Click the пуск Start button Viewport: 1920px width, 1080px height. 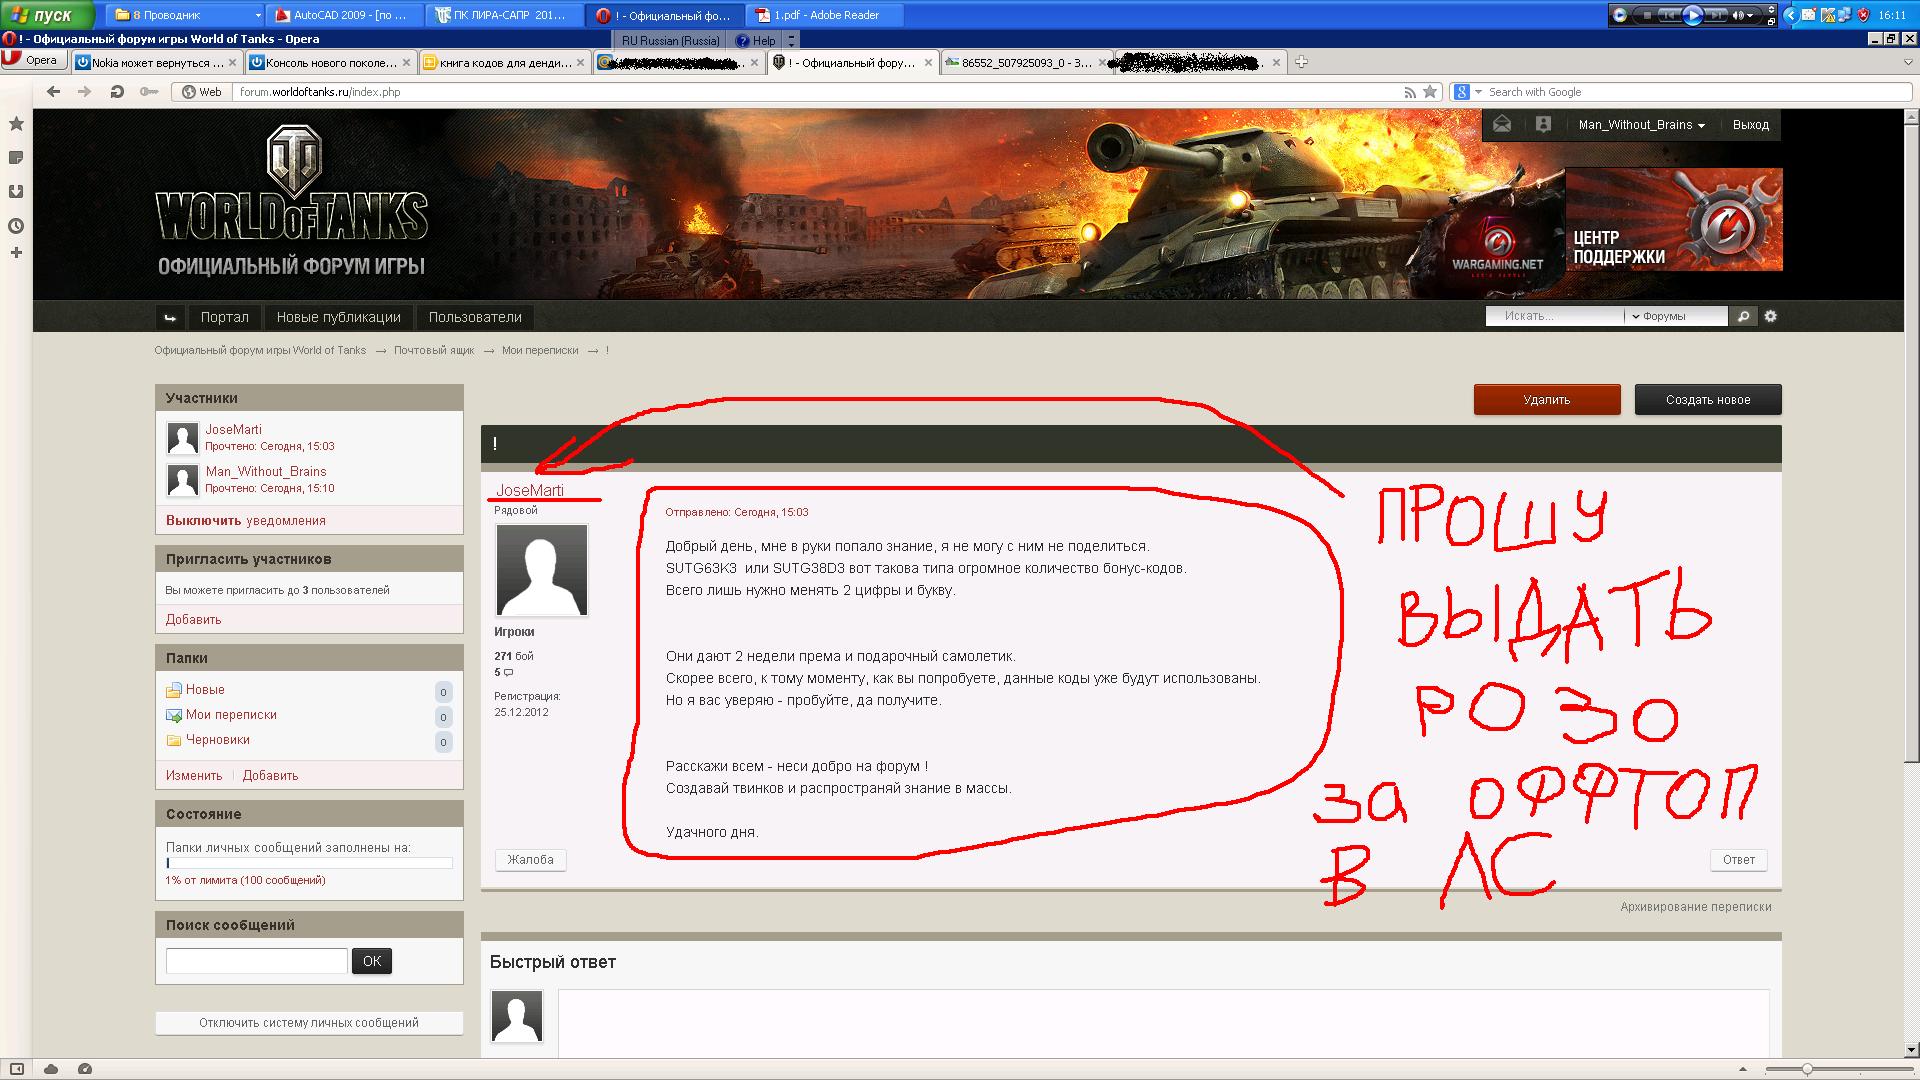(47, 15)
